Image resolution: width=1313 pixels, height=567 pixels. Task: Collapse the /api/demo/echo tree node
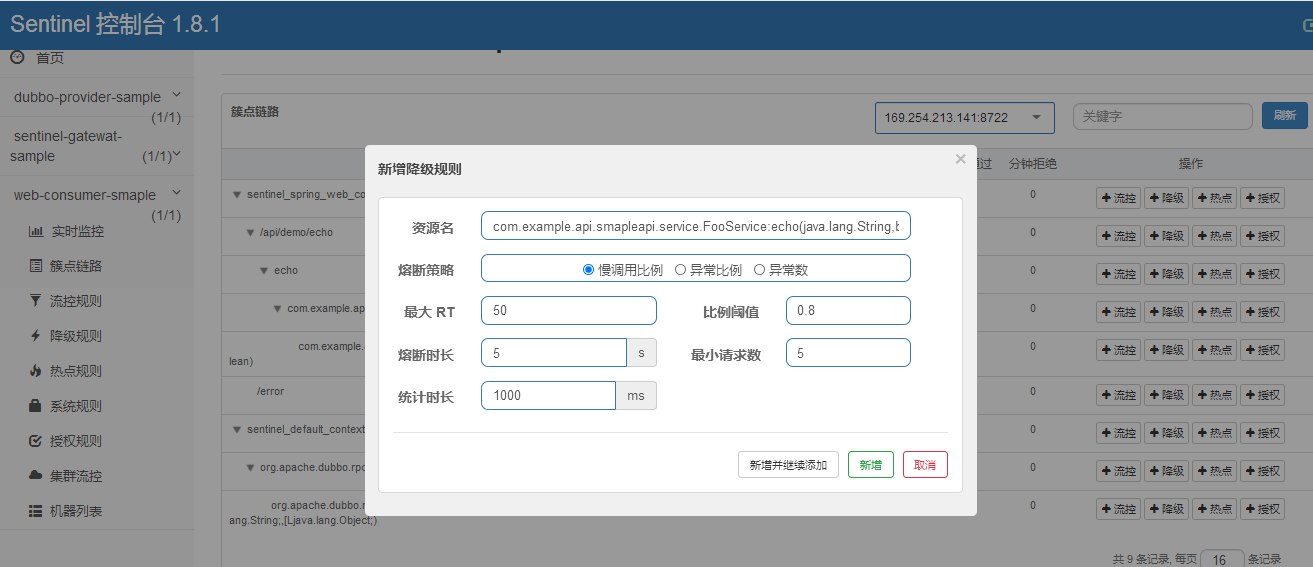point(251,232)
